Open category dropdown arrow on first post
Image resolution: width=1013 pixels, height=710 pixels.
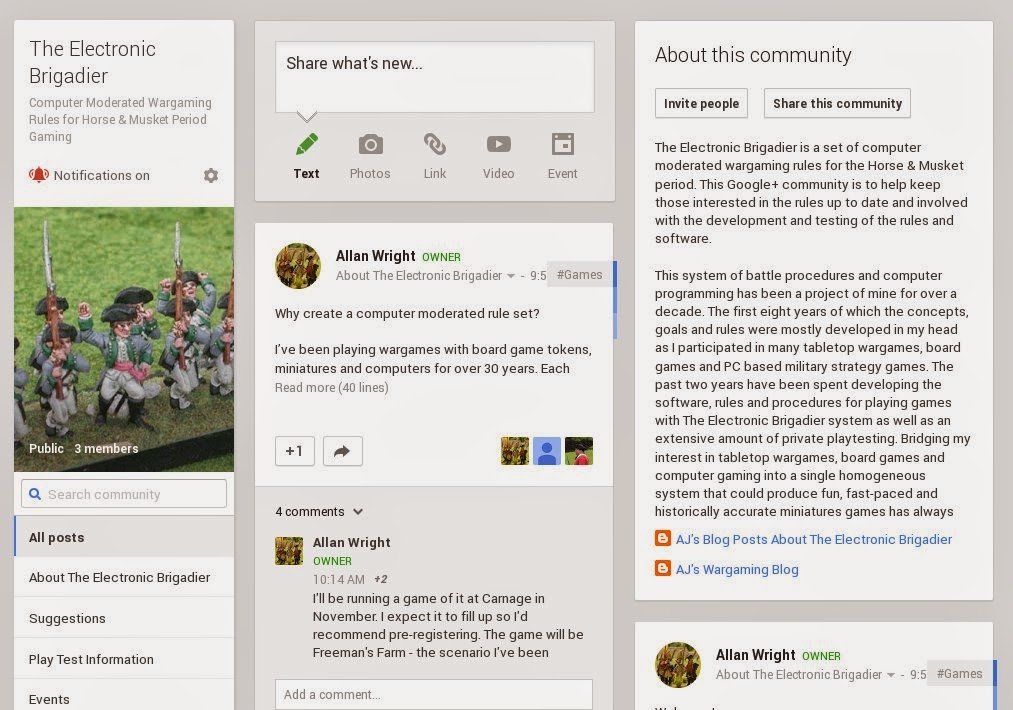pos(511,276)
